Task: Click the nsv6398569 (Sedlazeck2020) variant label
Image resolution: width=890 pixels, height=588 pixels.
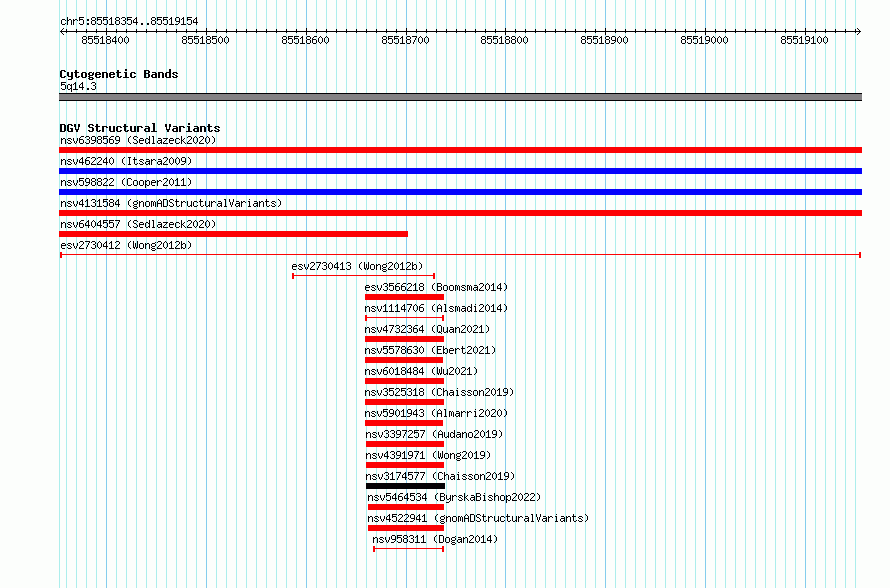Action: point(138,140)
